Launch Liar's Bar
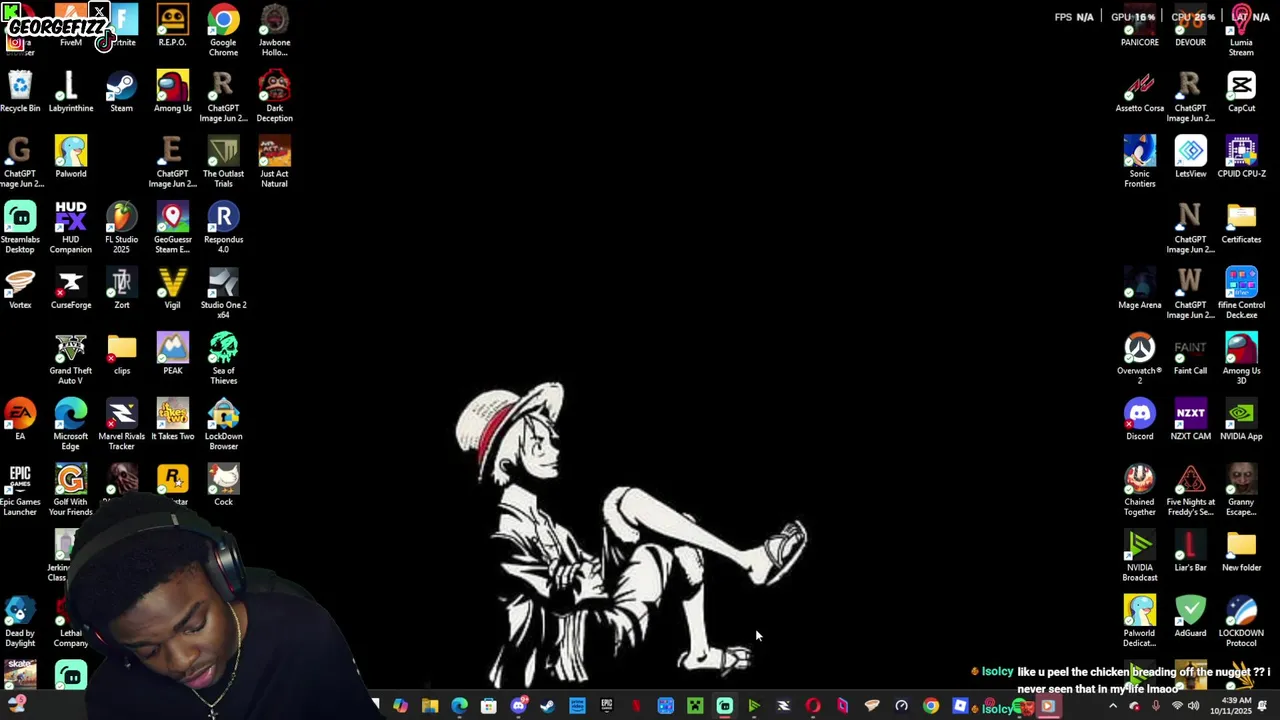Image resolution: width=1280 pixels, height=720 pixels. 1190,551
